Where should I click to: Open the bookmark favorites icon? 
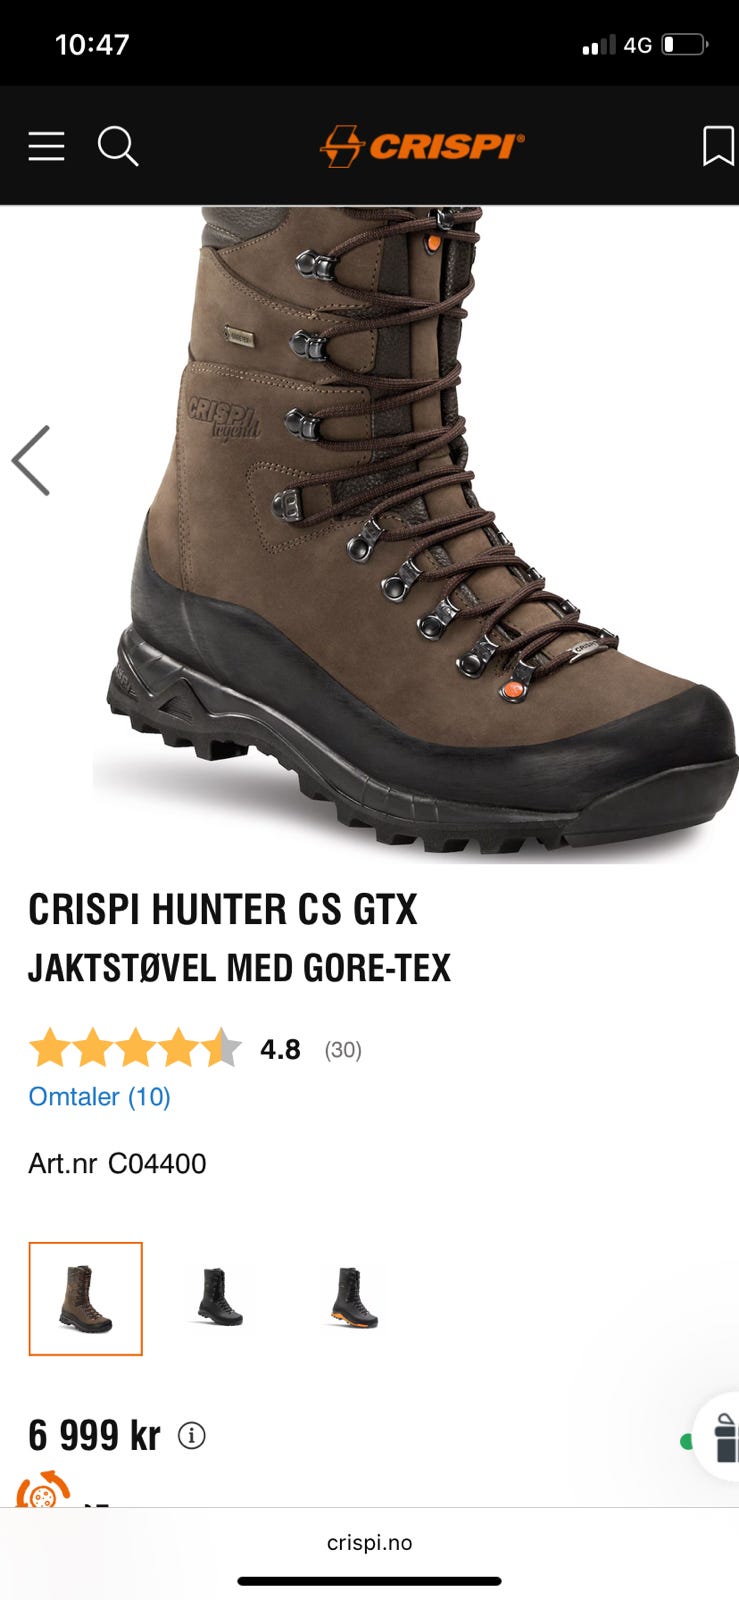[718, 146]
